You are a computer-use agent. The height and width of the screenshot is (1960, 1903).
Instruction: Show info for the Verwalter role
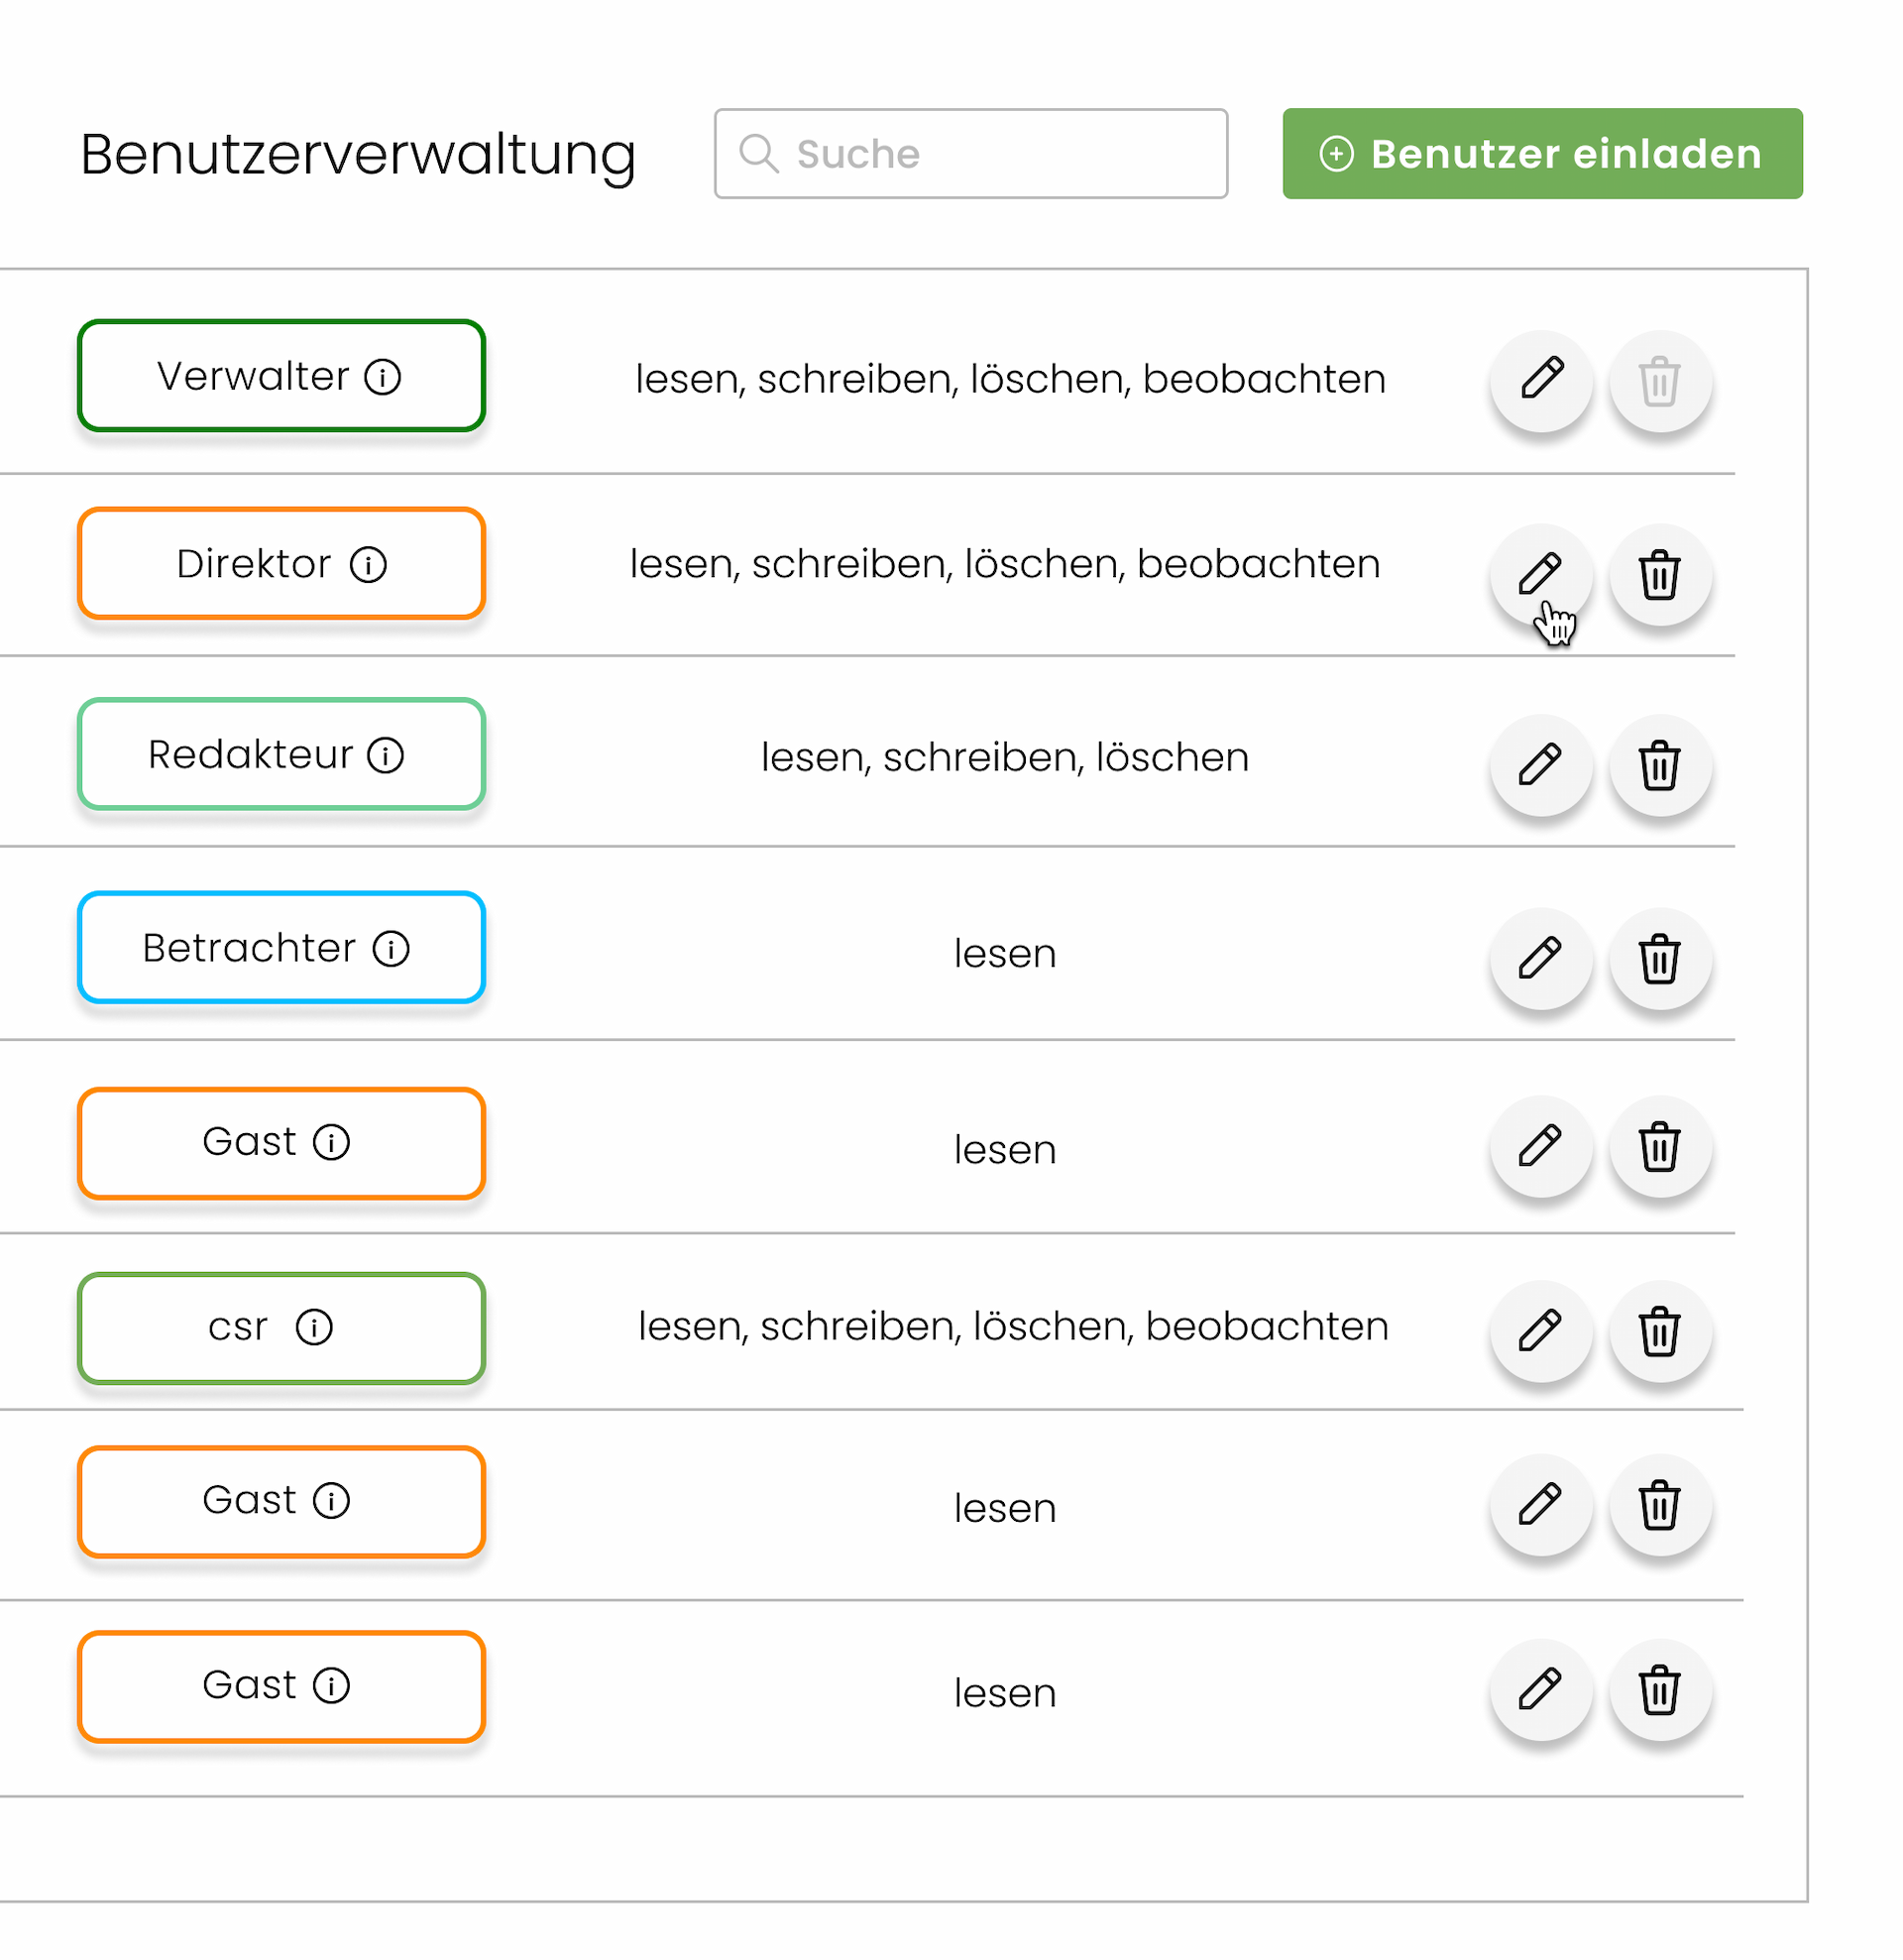(x=382, y=377)
